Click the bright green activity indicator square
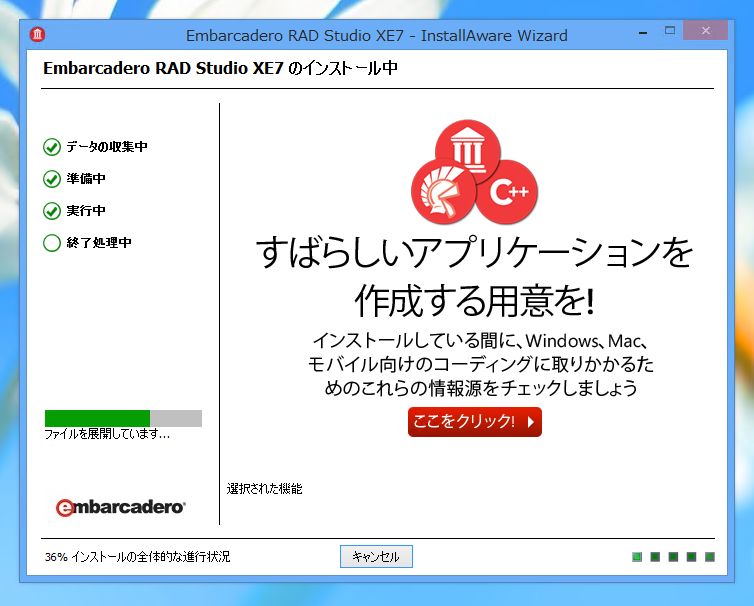The height and width of the screenshot is (606, 754). 637,557
